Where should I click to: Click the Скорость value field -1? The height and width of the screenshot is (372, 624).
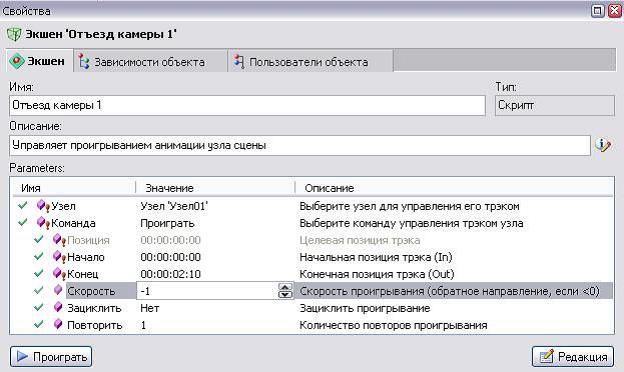click(x=207, y=291)
